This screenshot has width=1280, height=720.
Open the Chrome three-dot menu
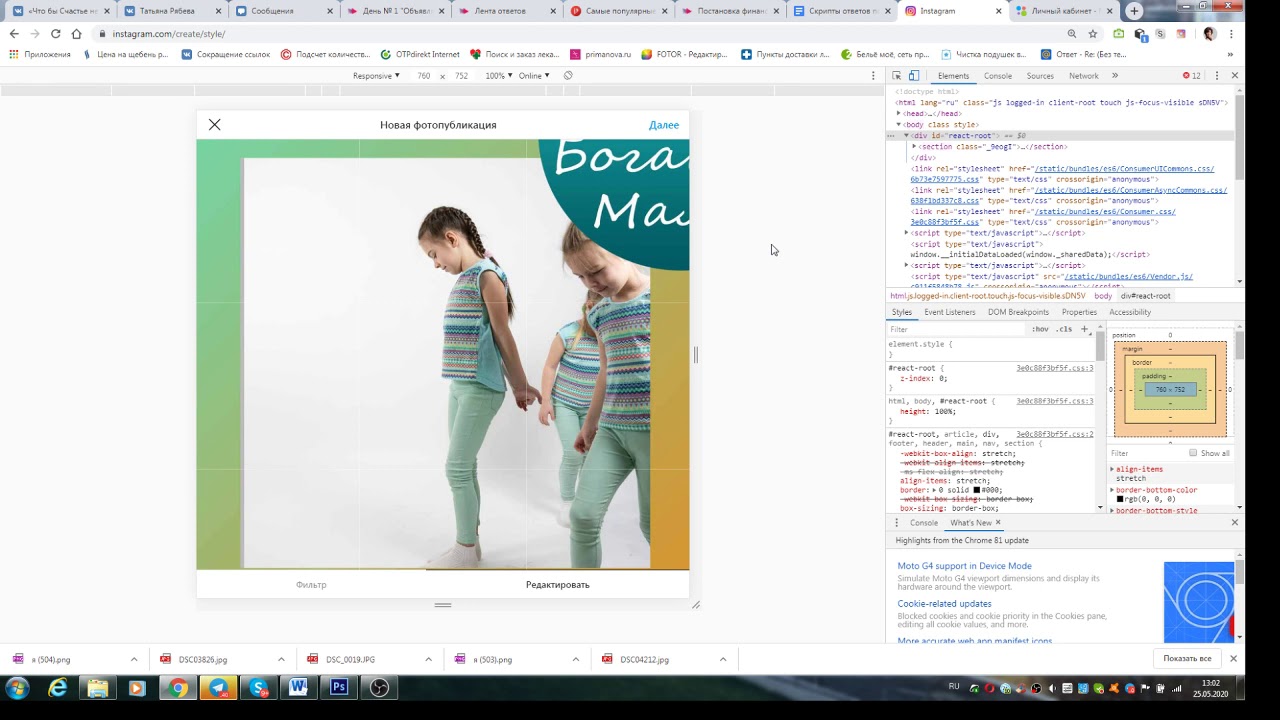[1231, 33]
